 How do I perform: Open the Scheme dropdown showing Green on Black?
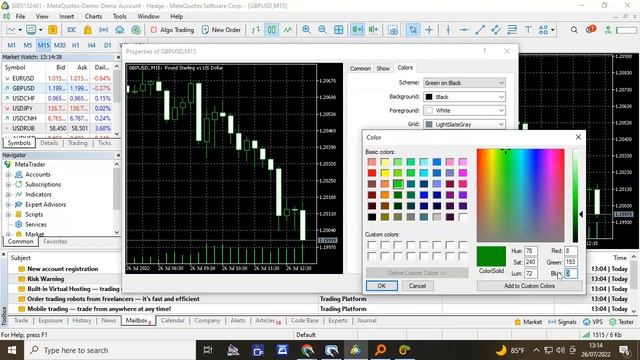click(464, 83)
